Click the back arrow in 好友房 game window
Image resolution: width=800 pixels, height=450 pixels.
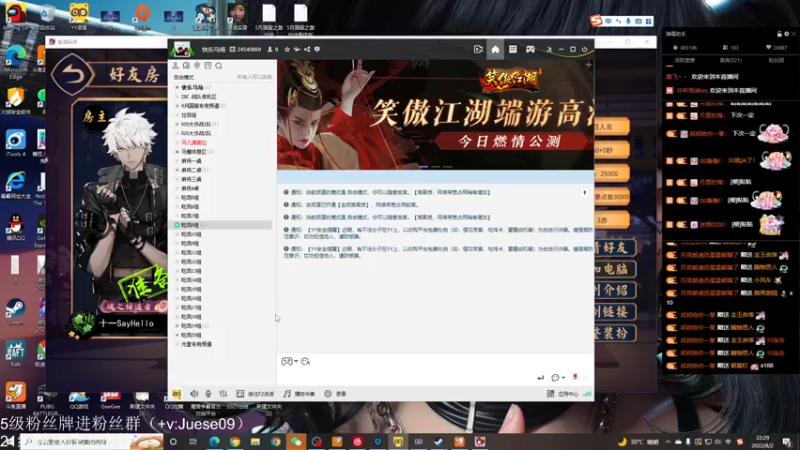coord(73,74)
